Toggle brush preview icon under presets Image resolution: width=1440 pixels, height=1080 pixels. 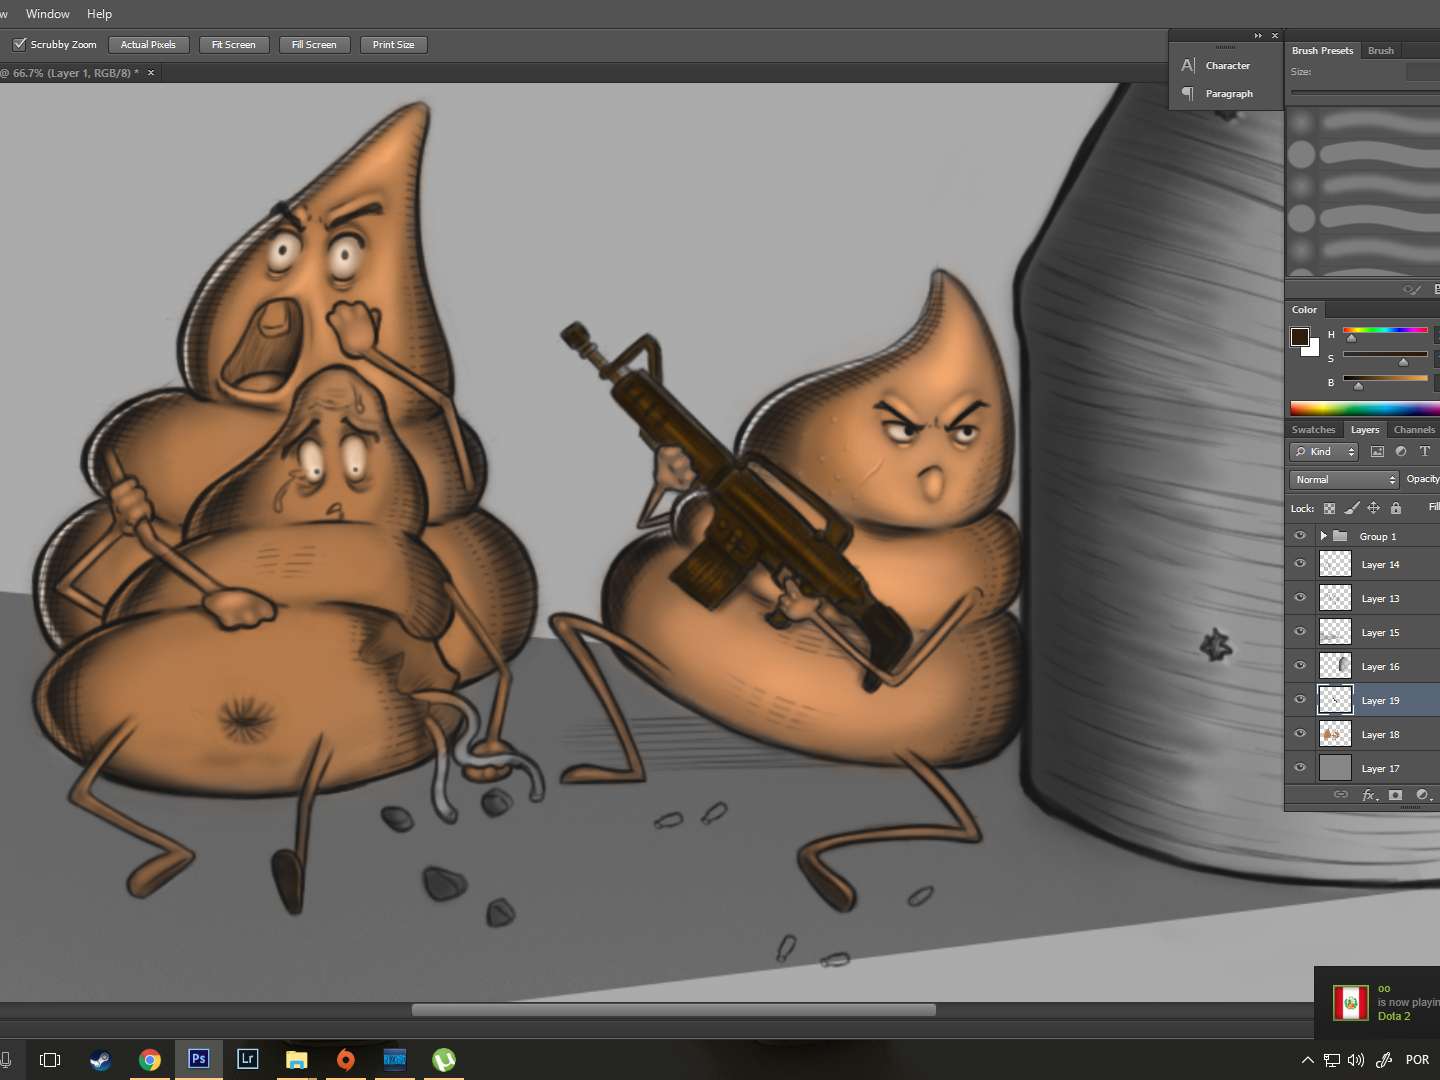(1412, 290)
